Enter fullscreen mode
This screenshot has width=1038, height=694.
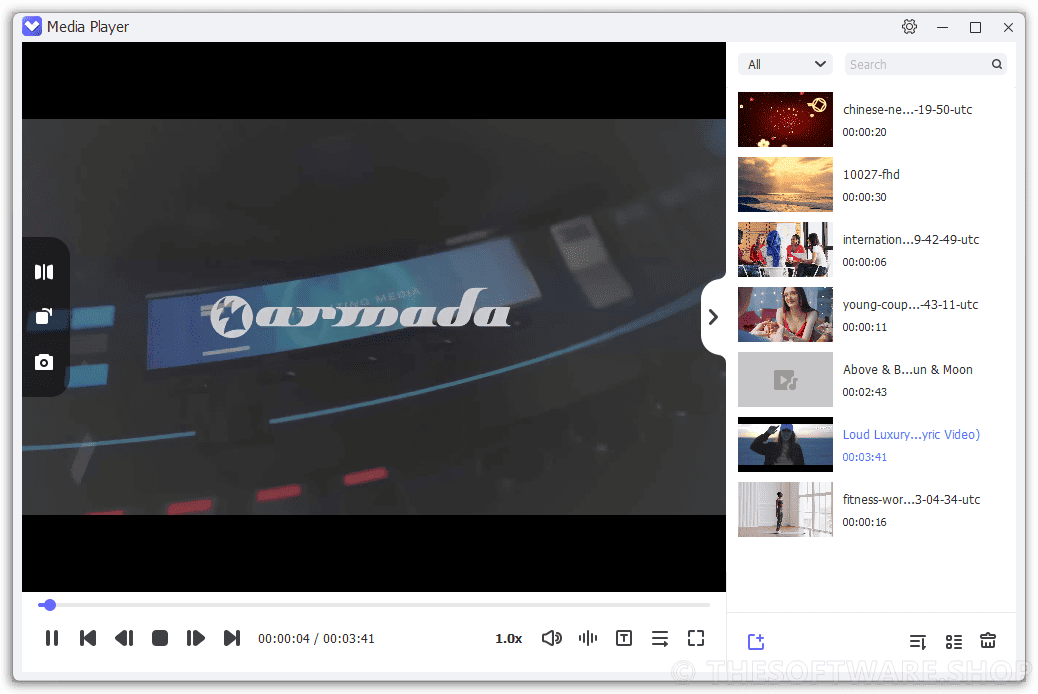click(x=696, y=638)
